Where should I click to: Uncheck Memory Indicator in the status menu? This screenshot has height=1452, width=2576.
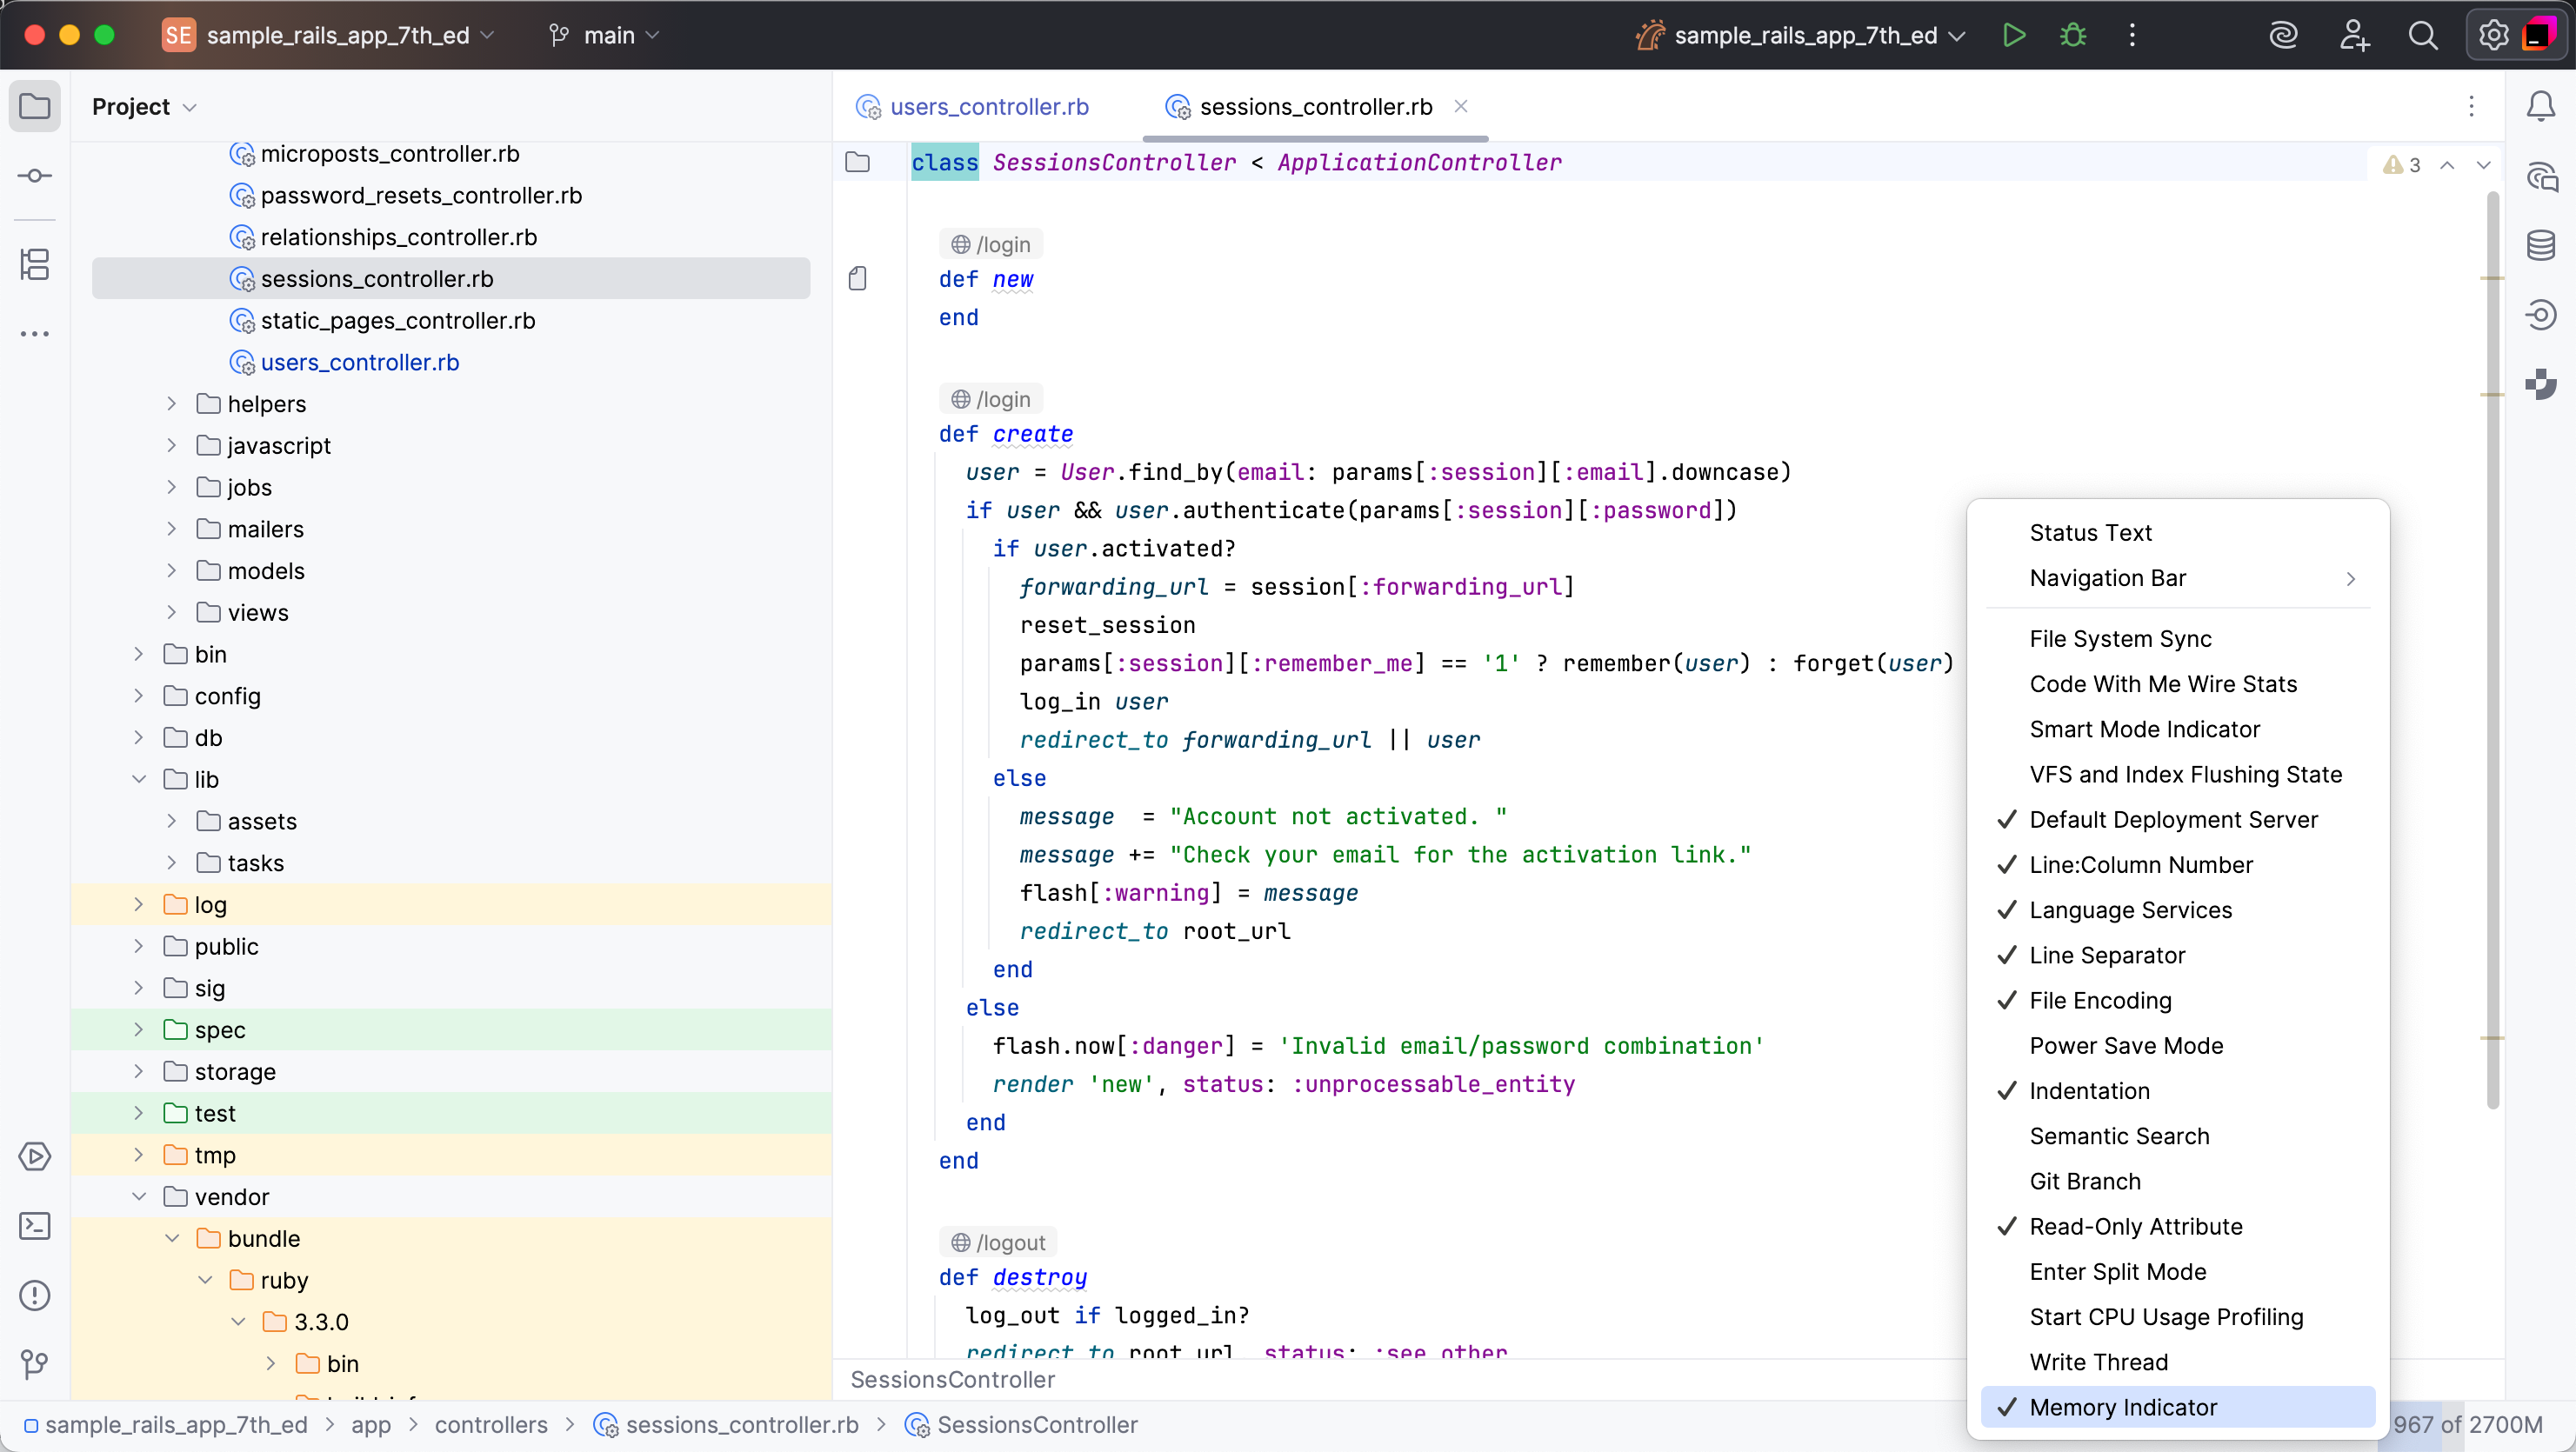[2122, 1407]
